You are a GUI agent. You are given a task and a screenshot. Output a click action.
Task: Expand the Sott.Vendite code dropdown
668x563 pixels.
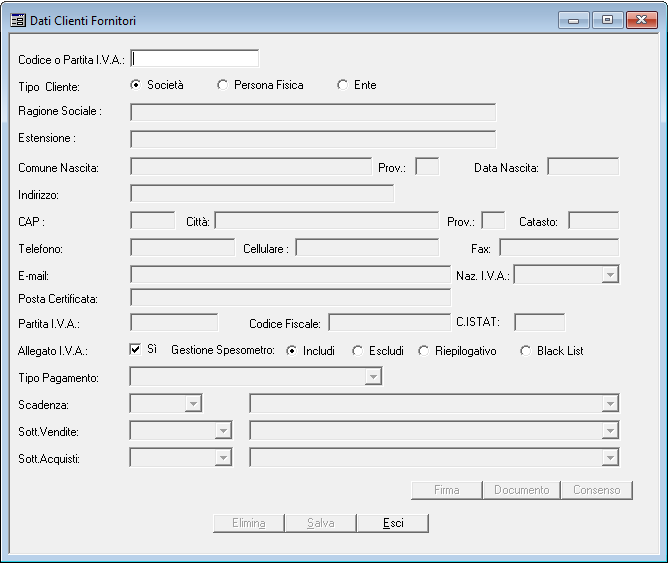click(222, 431)
